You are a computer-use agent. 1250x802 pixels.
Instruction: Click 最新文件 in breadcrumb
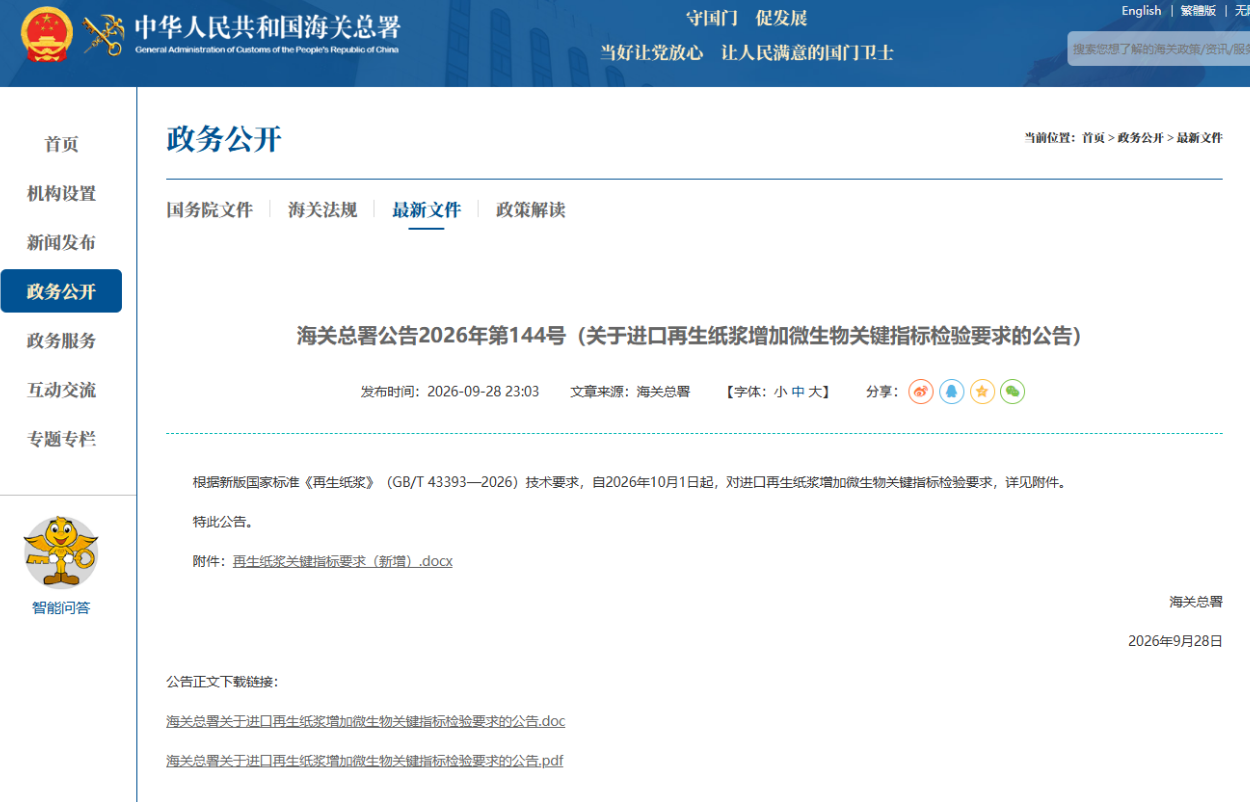point(1199,138)
